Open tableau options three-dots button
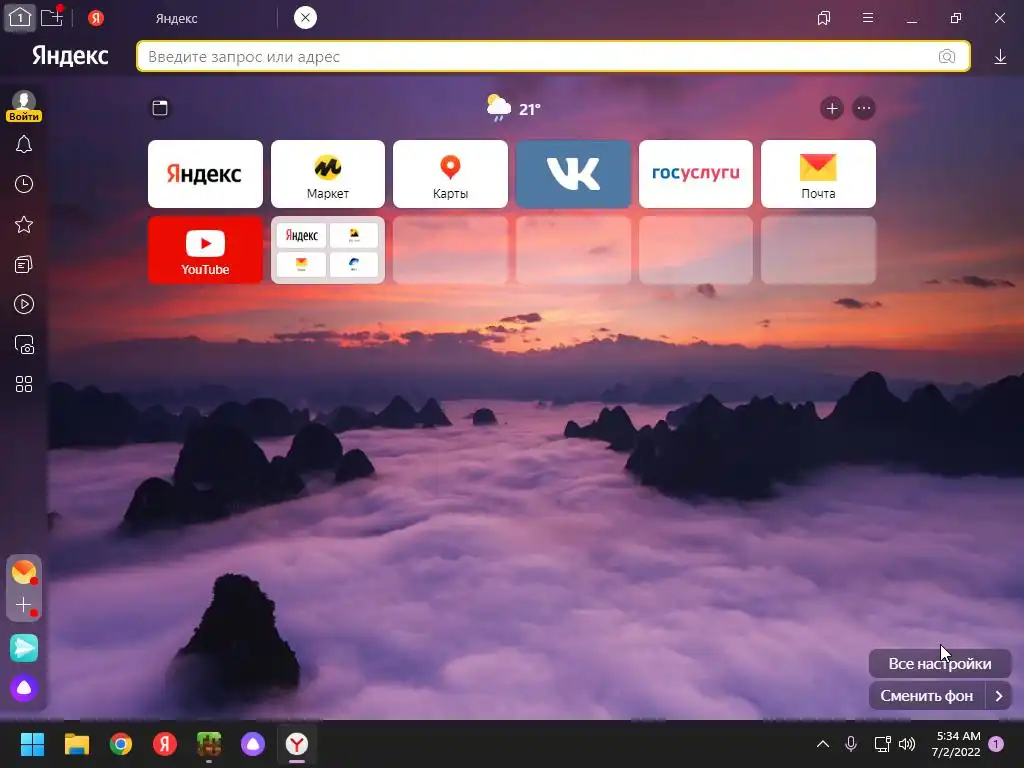This screenshot has height=768, width=1024. coord(864,108)
